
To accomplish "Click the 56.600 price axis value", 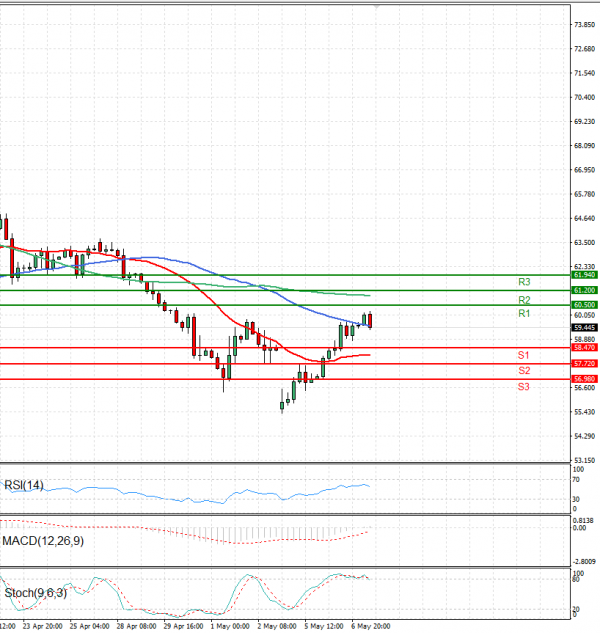I will [x=584, y=388].
